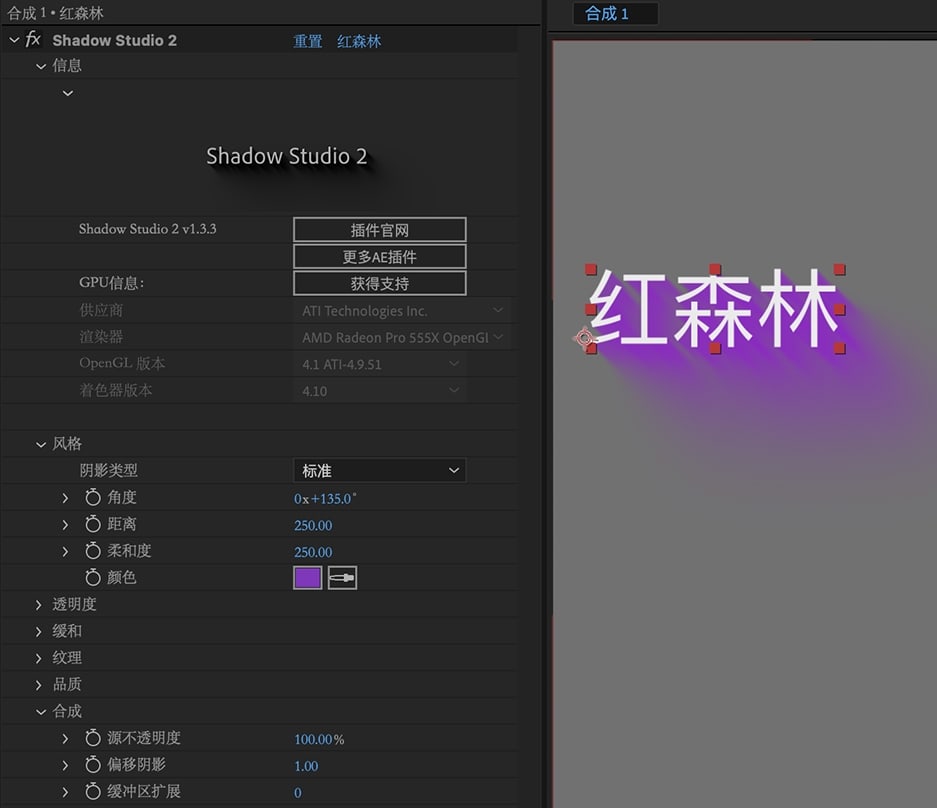Image resolution: width=937 pixels, height=808 pixels.
Task: Click the 缓冲区扩展 value 0
Action: point(298,793)
